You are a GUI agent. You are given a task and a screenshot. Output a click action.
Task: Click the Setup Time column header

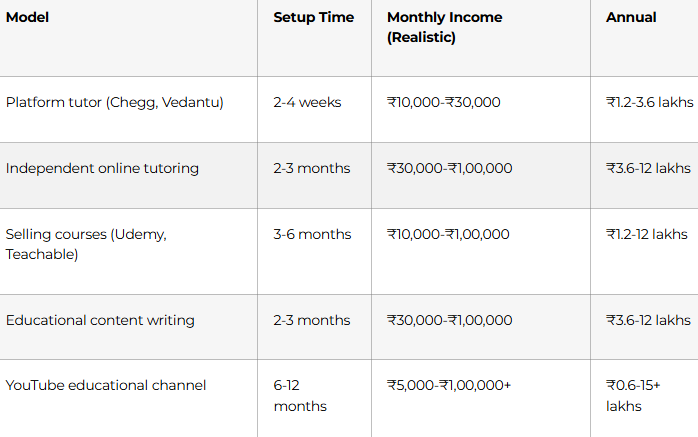[x=313, y=17]
